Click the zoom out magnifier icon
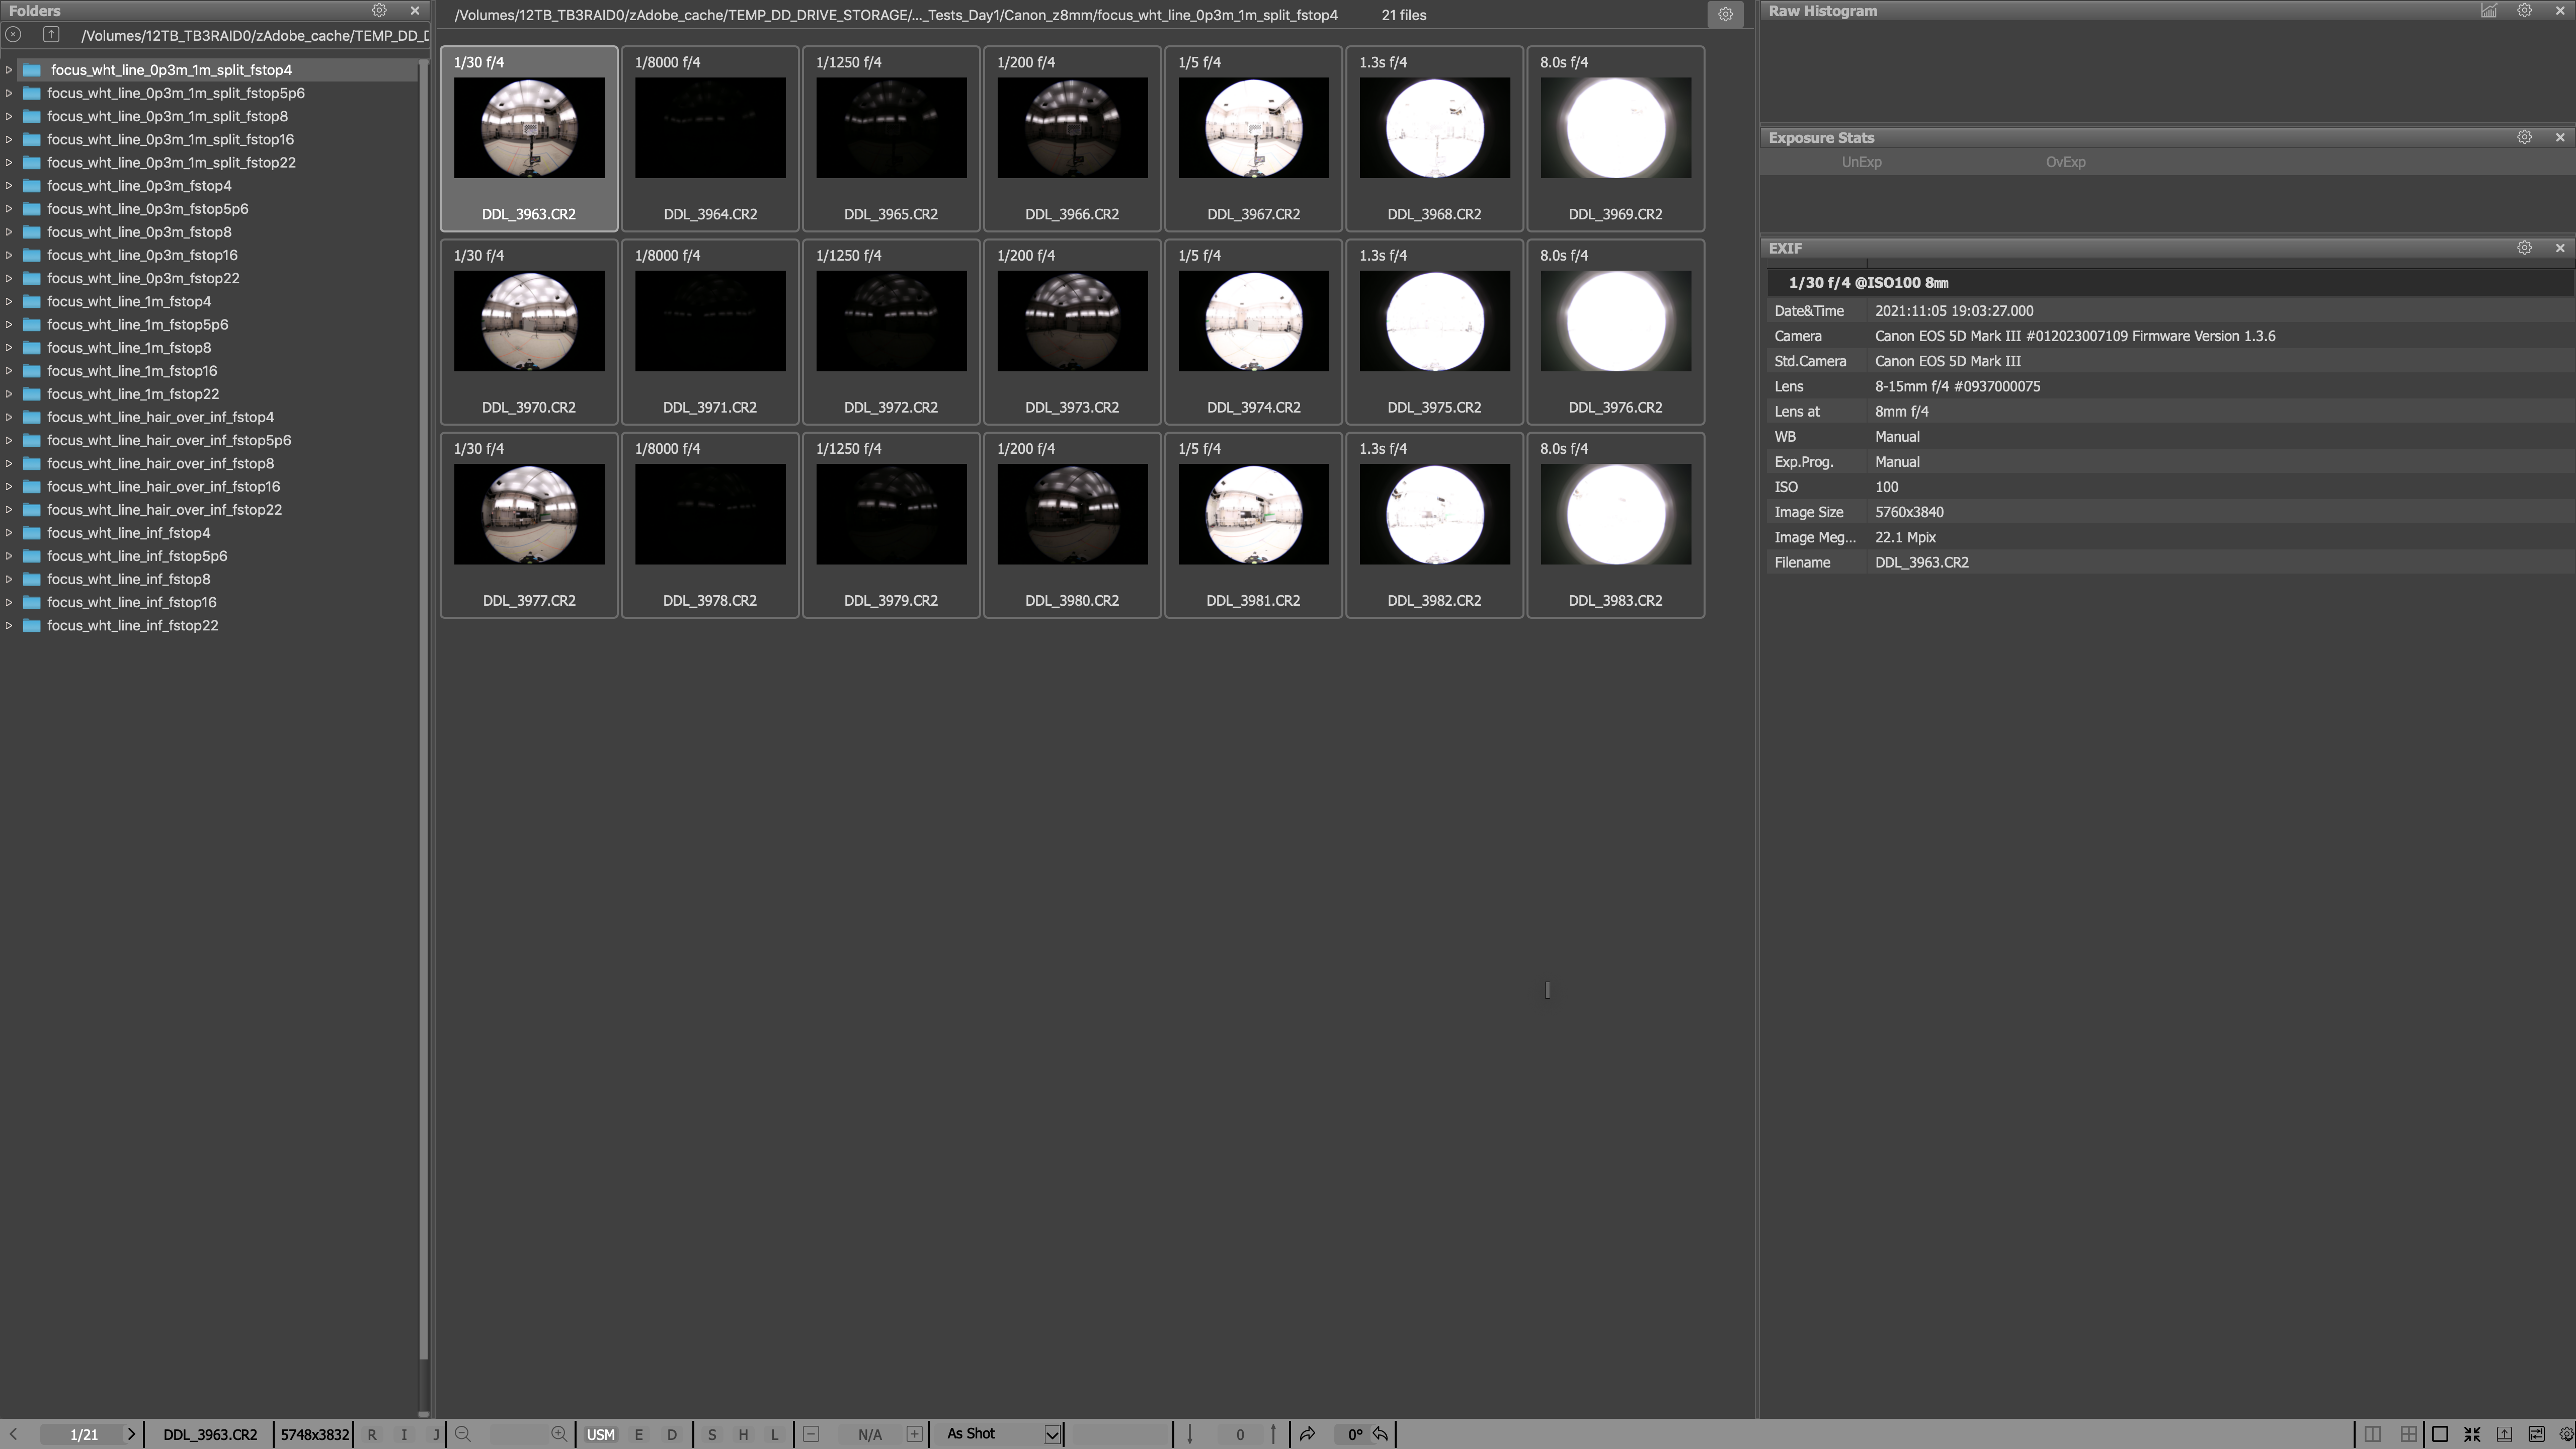 pos(463,1434)
